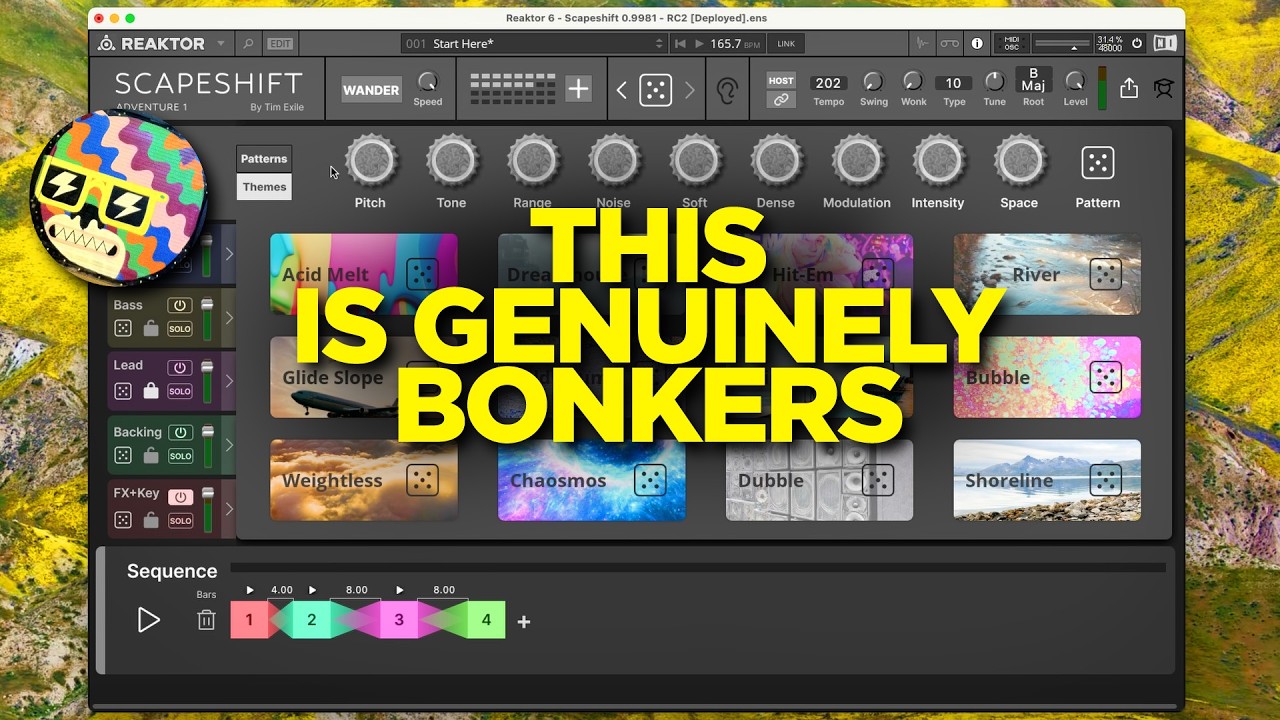Randomize the FX+Key track dice
The width and height of the screenshot is (1280, 720).
pos(122,520)
